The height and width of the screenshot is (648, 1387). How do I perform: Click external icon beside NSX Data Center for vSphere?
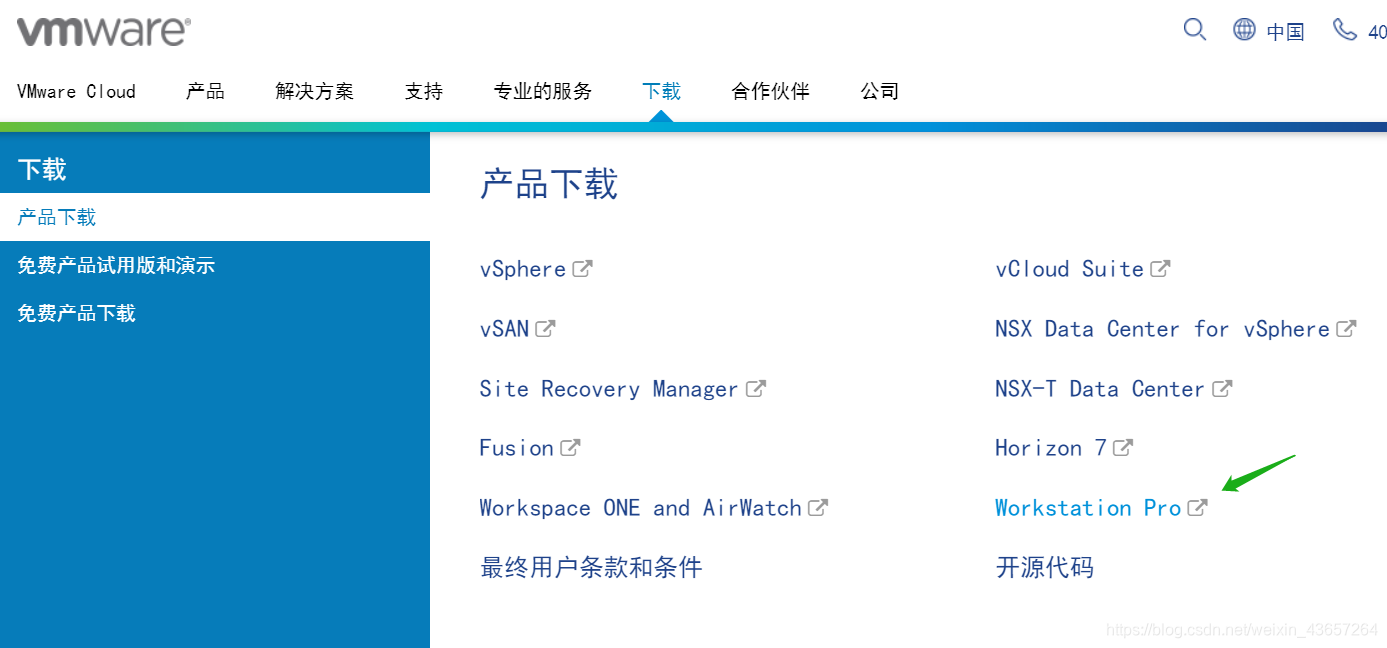coord(1346,328)
